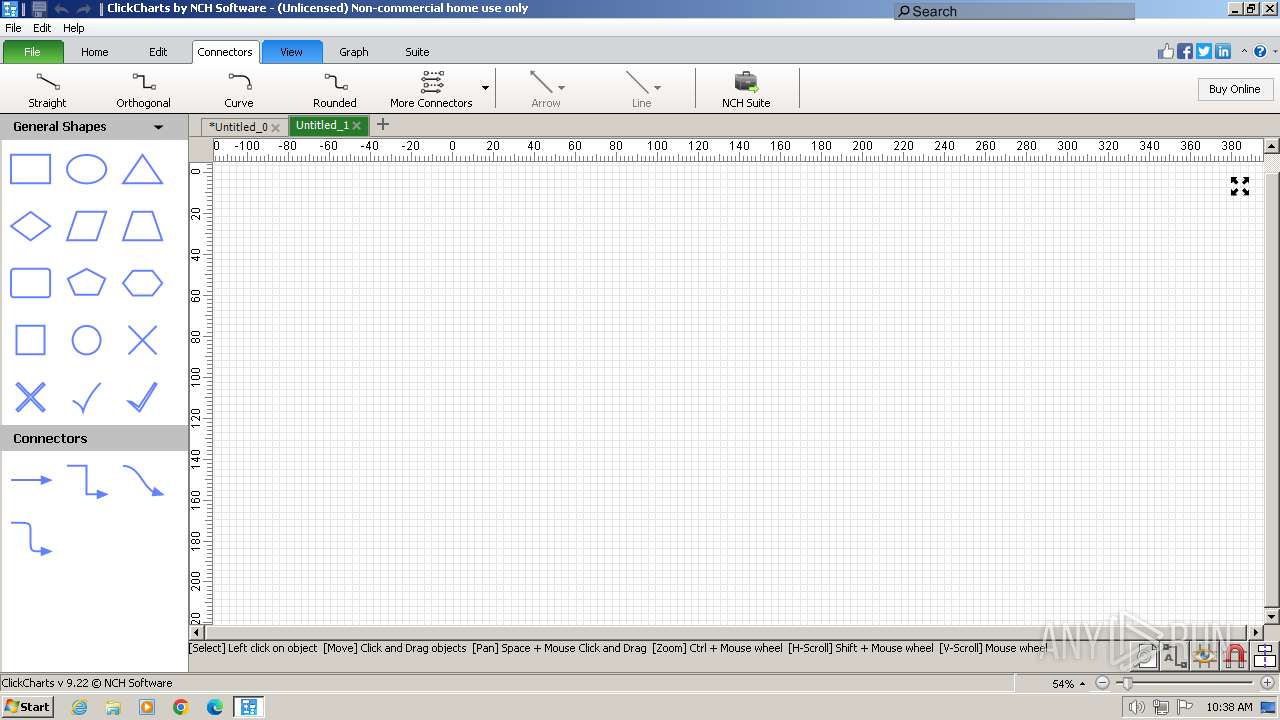This screenshot has width=1280, height=720.
Task: Choose the orthogonal arrow connector in sidebar
Action: tap(87, 481)
